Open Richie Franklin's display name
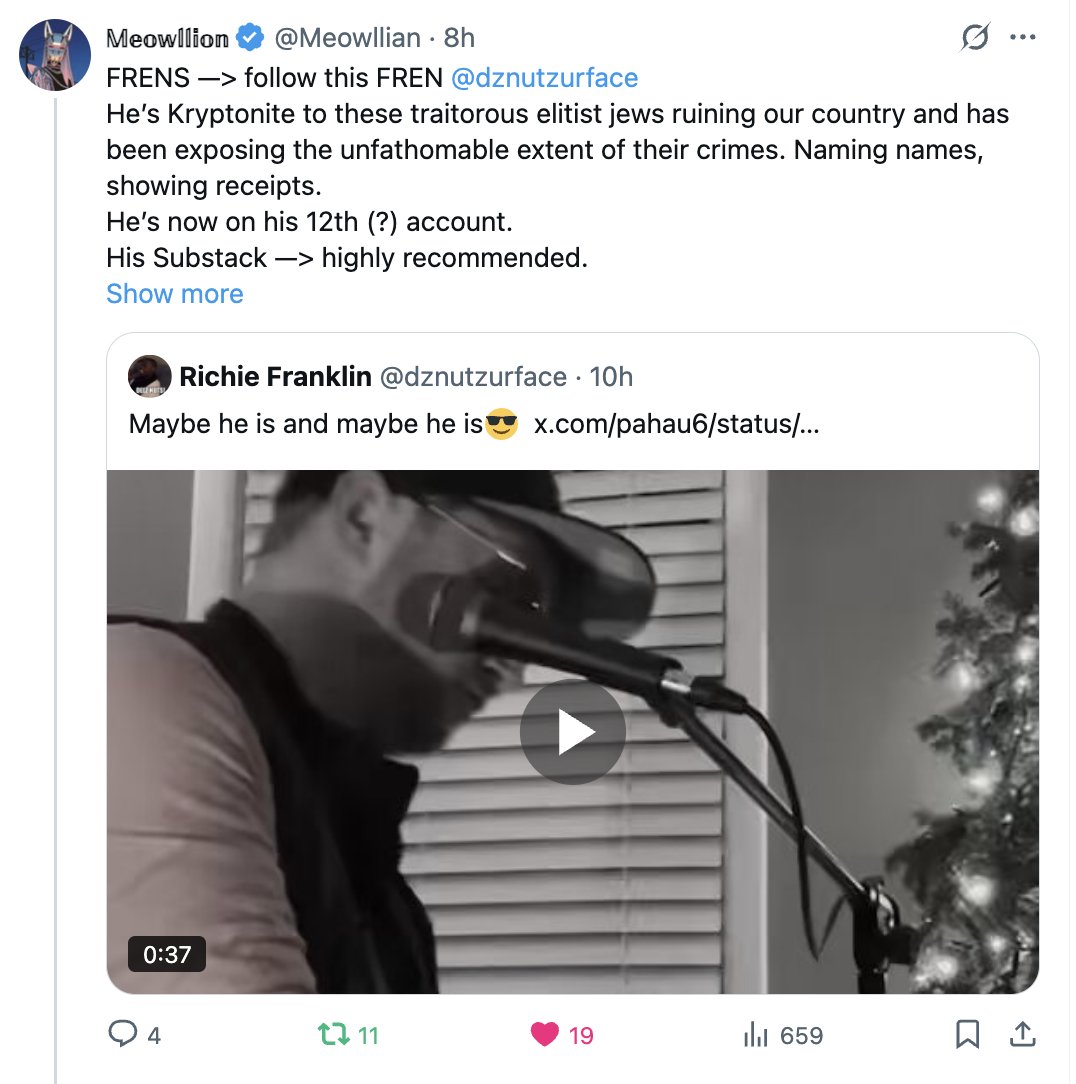This screenshot has height=1084, width=1076. [x=275, y=376]
